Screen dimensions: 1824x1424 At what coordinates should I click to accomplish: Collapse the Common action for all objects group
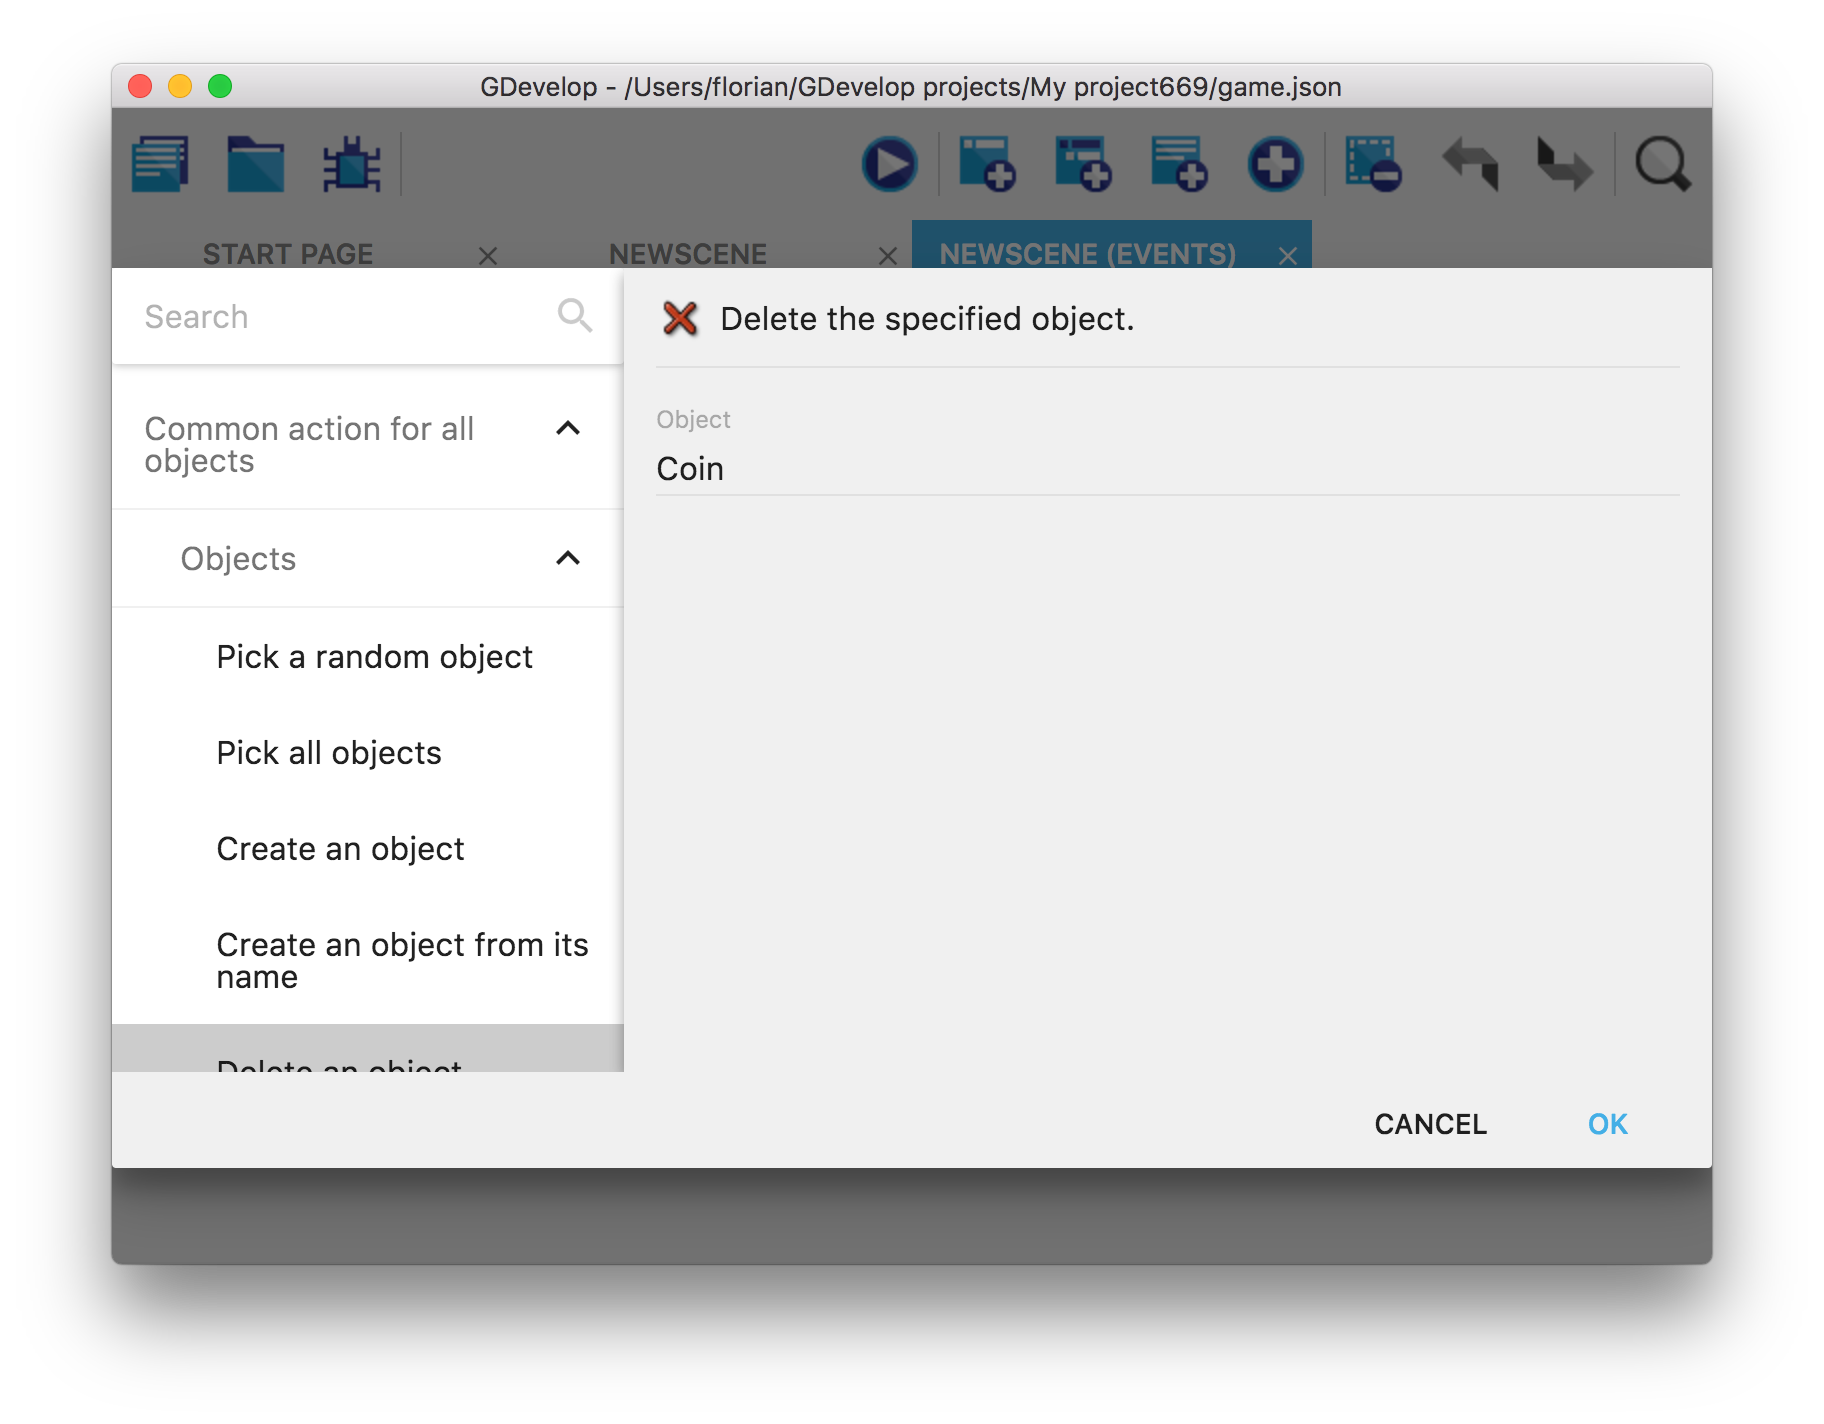click(567, 429)
